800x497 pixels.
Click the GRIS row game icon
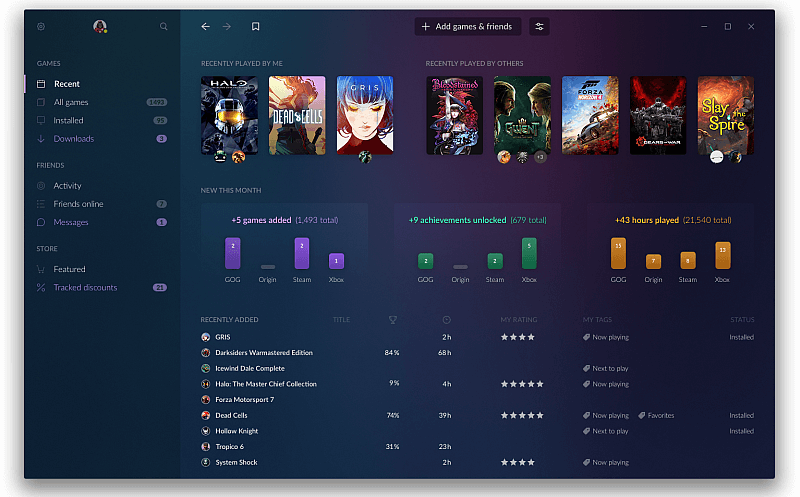pos(206,337)
